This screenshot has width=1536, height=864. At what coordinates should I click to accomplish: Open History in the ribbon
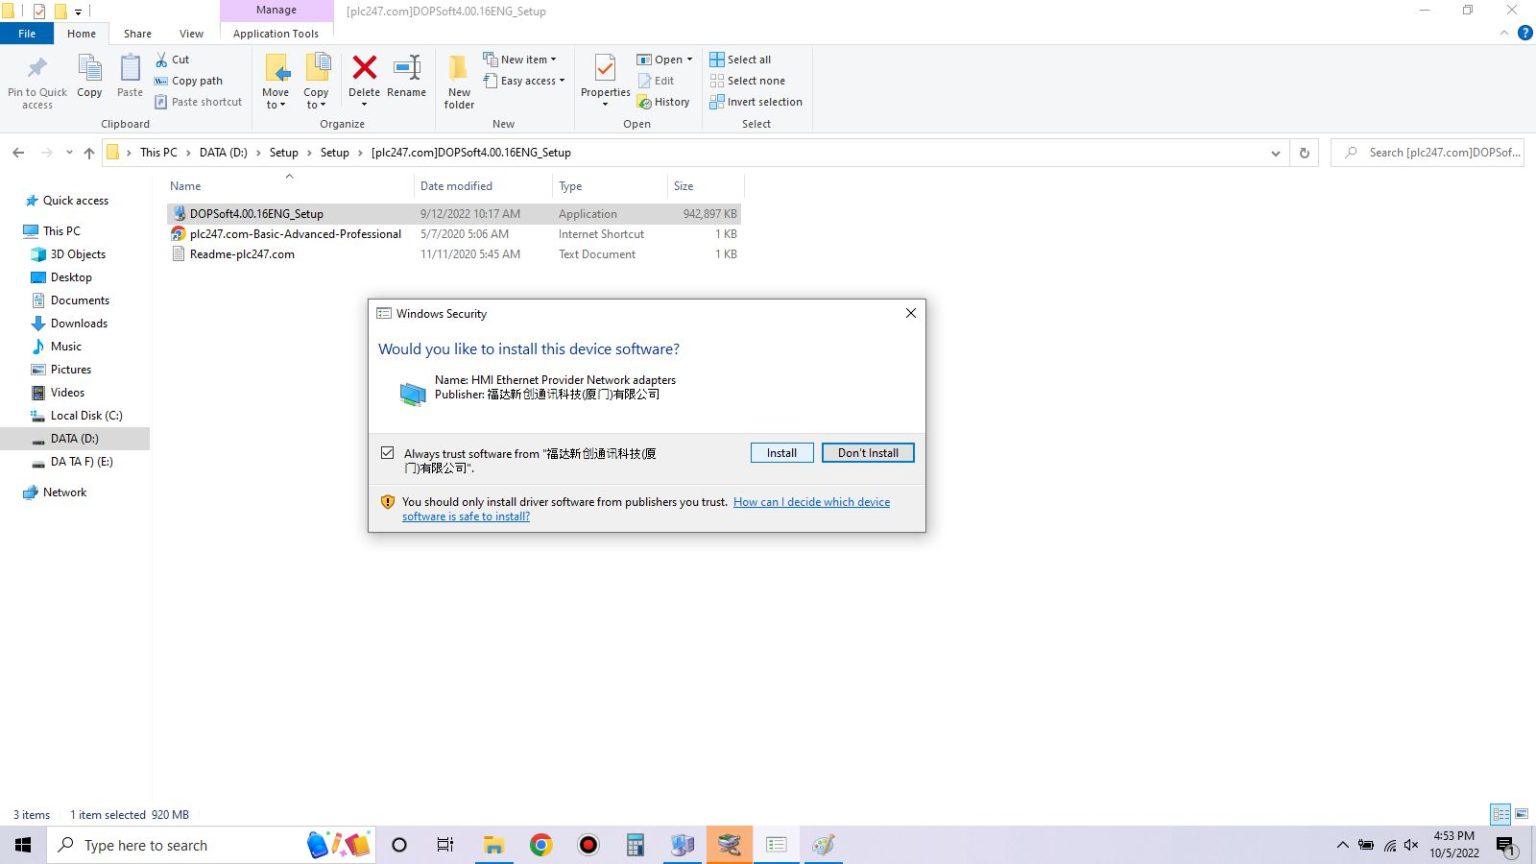click(x=664, y=102)
